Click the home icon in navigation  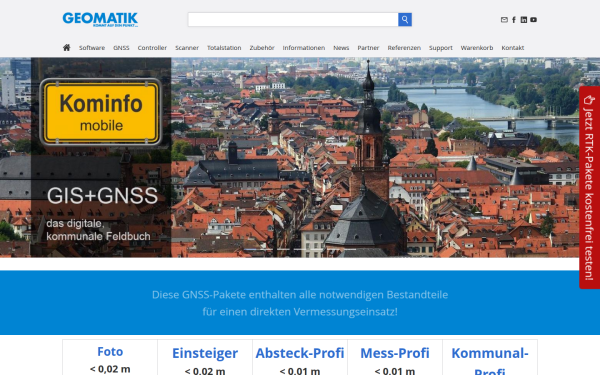pos(67,47)
